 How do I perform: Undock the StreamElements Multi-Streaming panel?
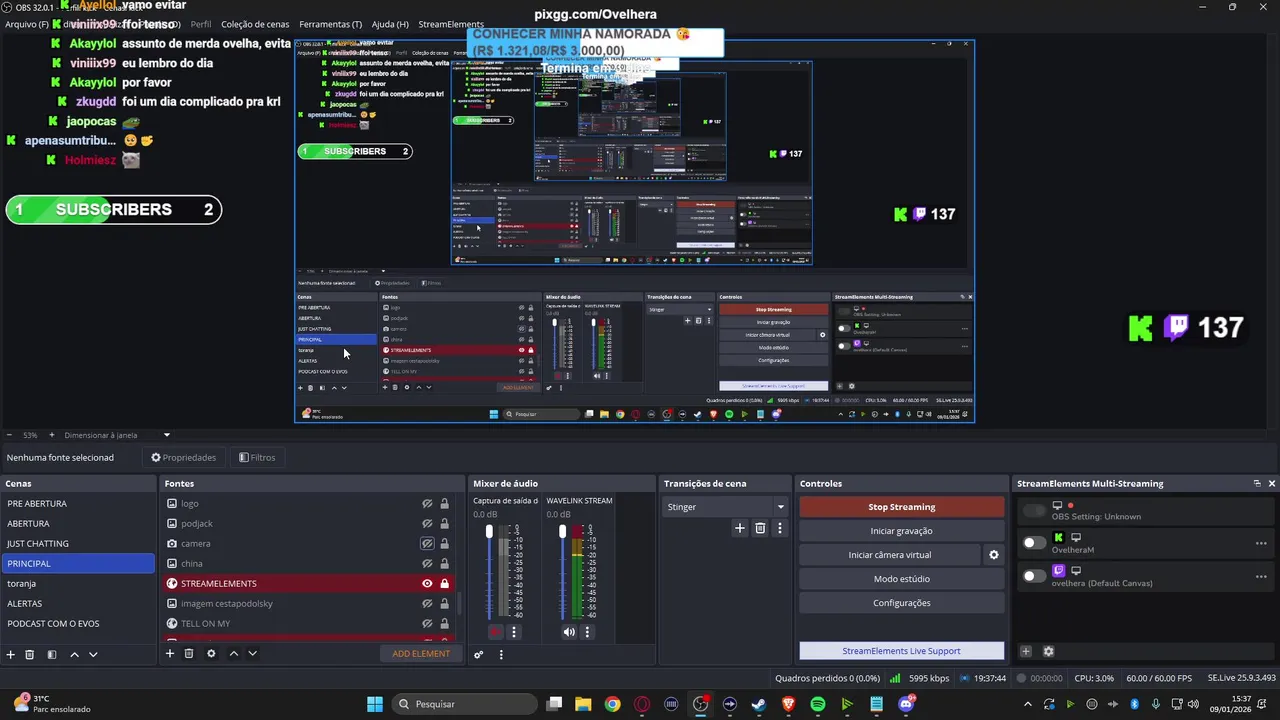point(1257,483)
